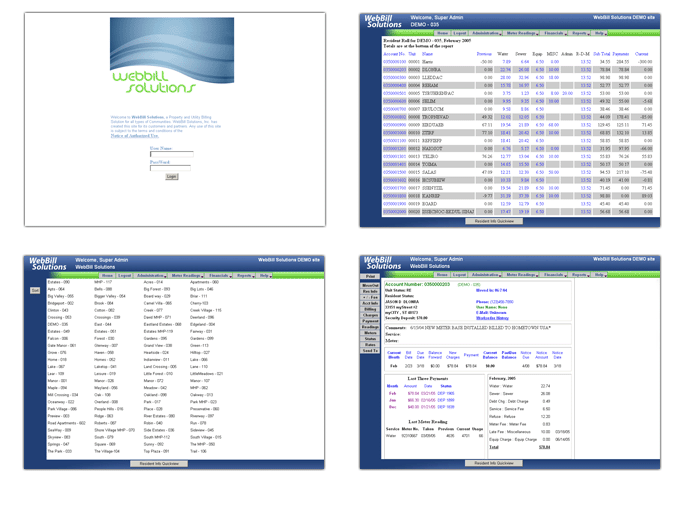
Task: Click Logout in the resident roll page menu
Action: [460, 33]
